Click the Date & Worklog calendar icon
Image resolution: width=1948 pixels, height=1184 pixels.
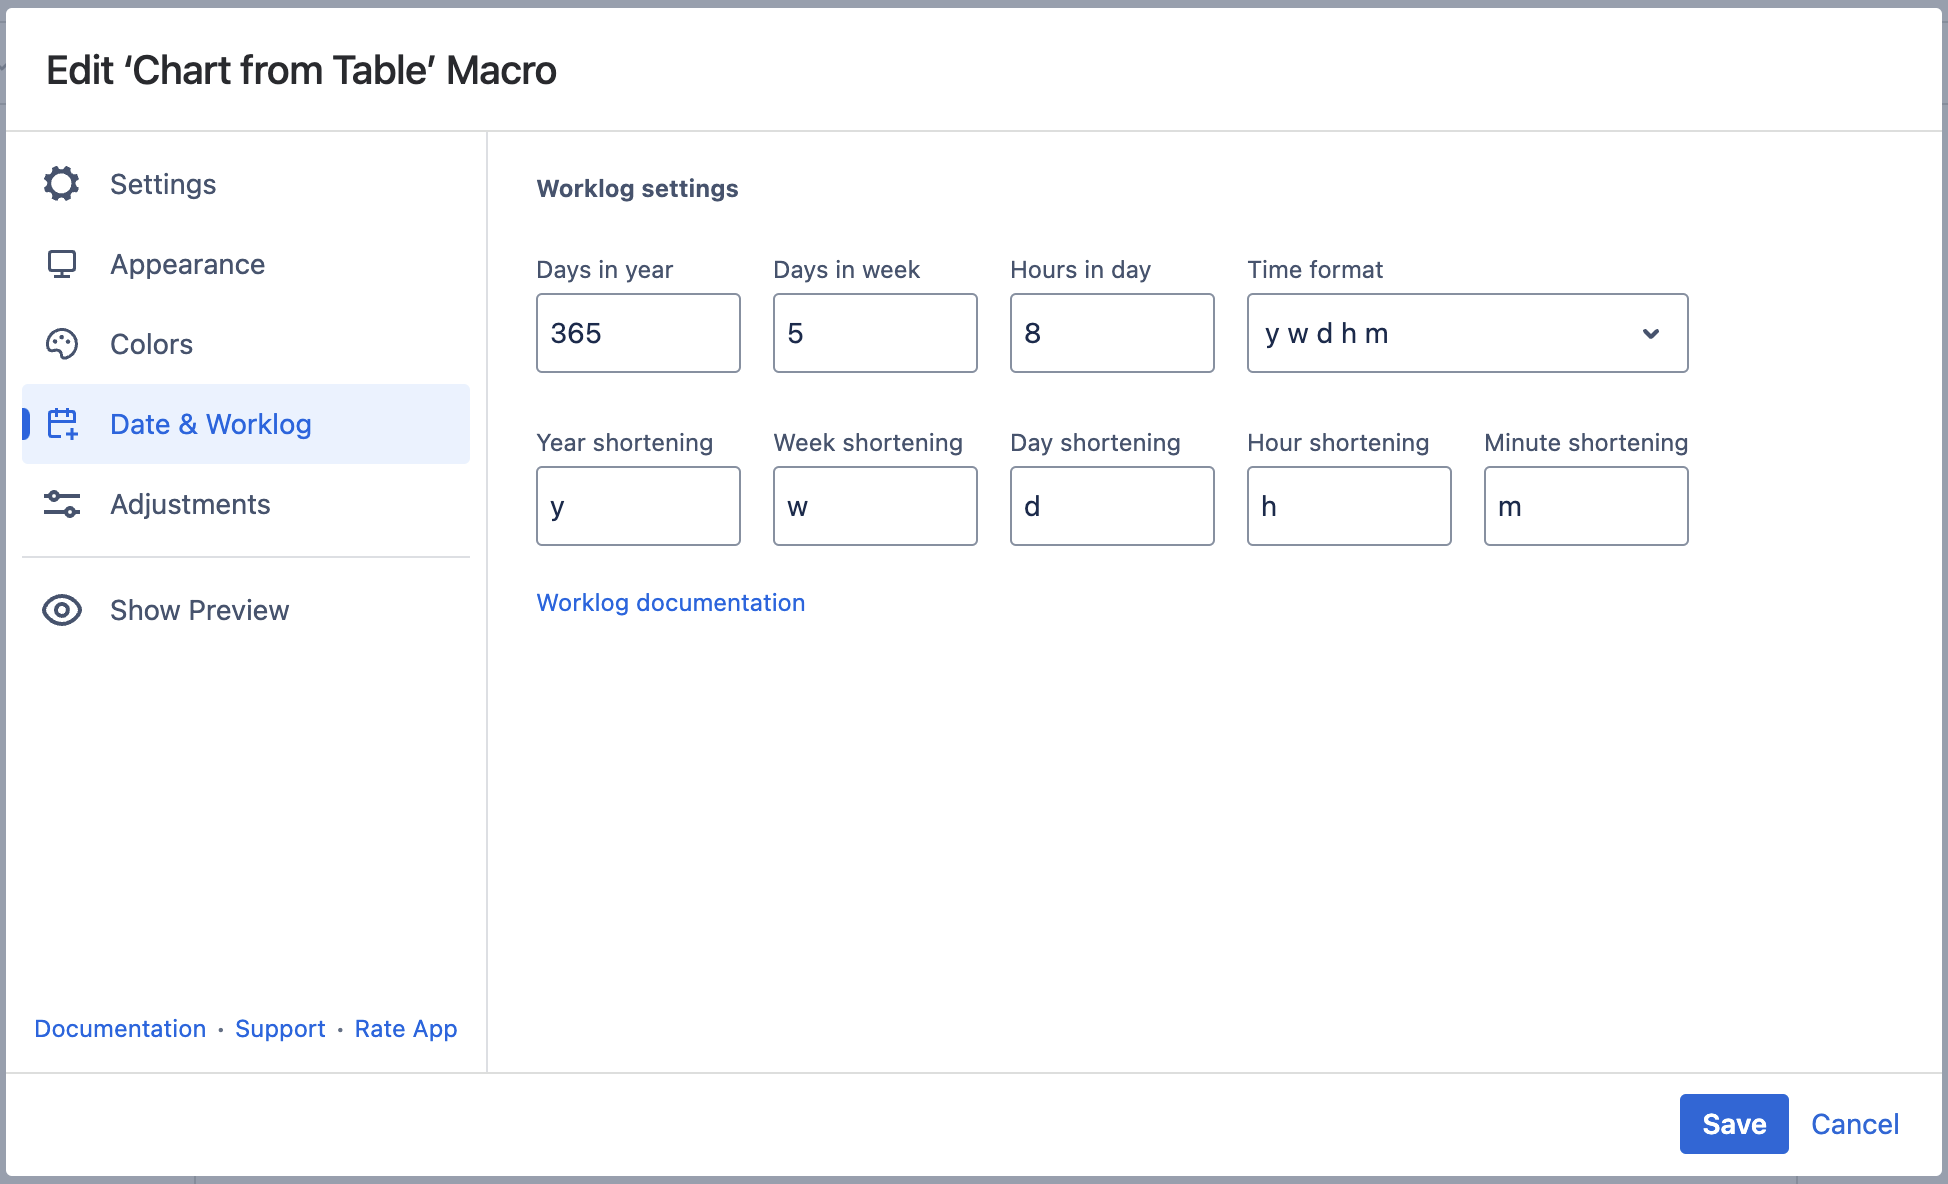63,424
